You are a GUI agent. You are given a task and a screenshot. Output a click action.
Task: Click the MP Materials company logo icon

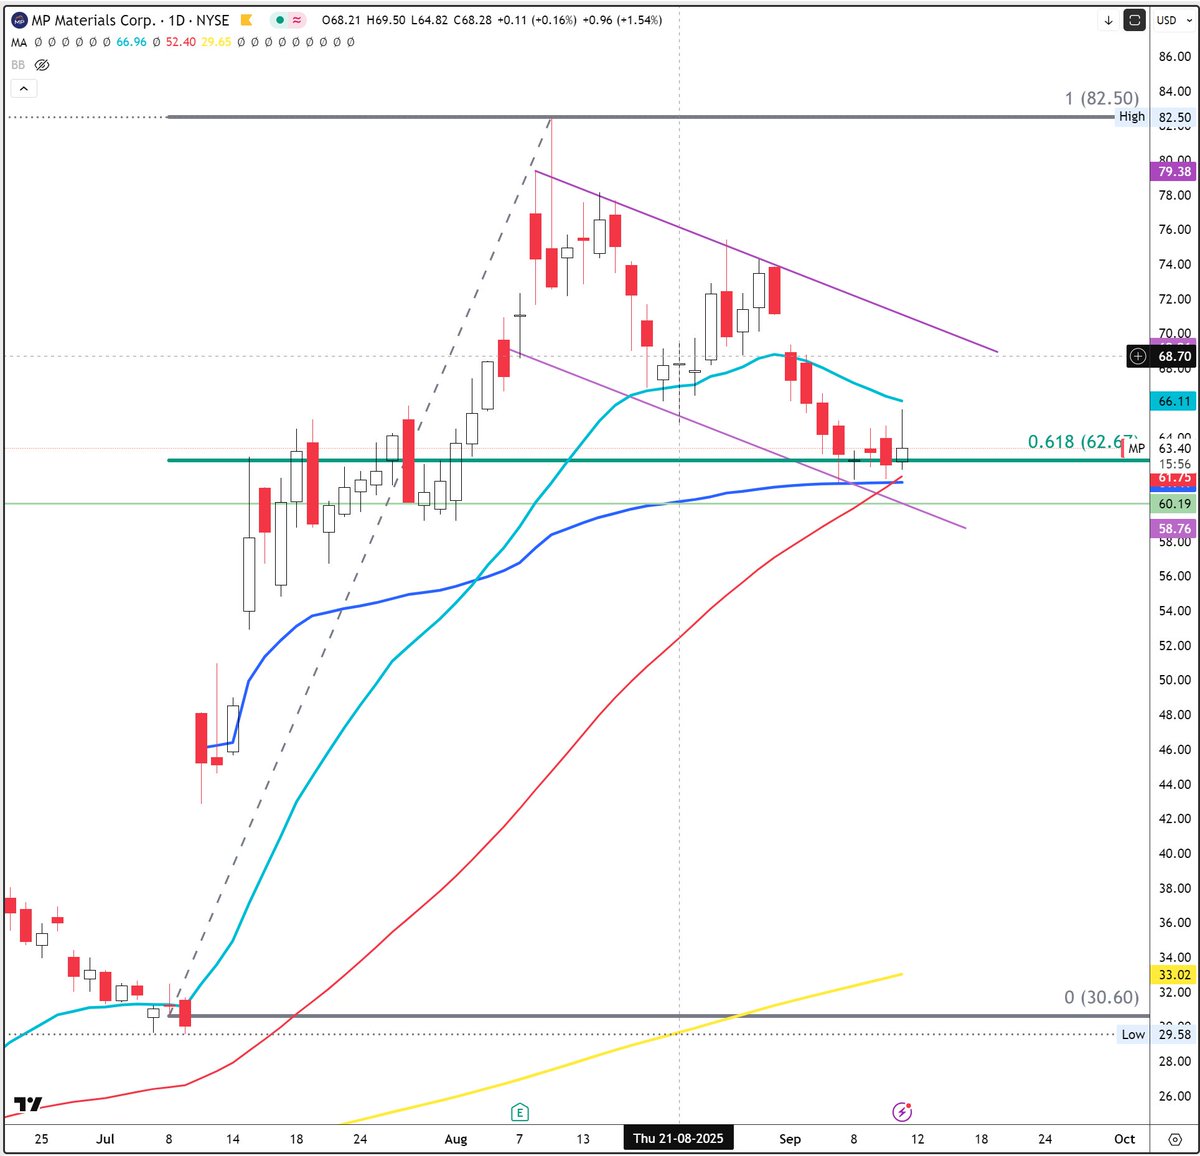(x=19, y=20)
